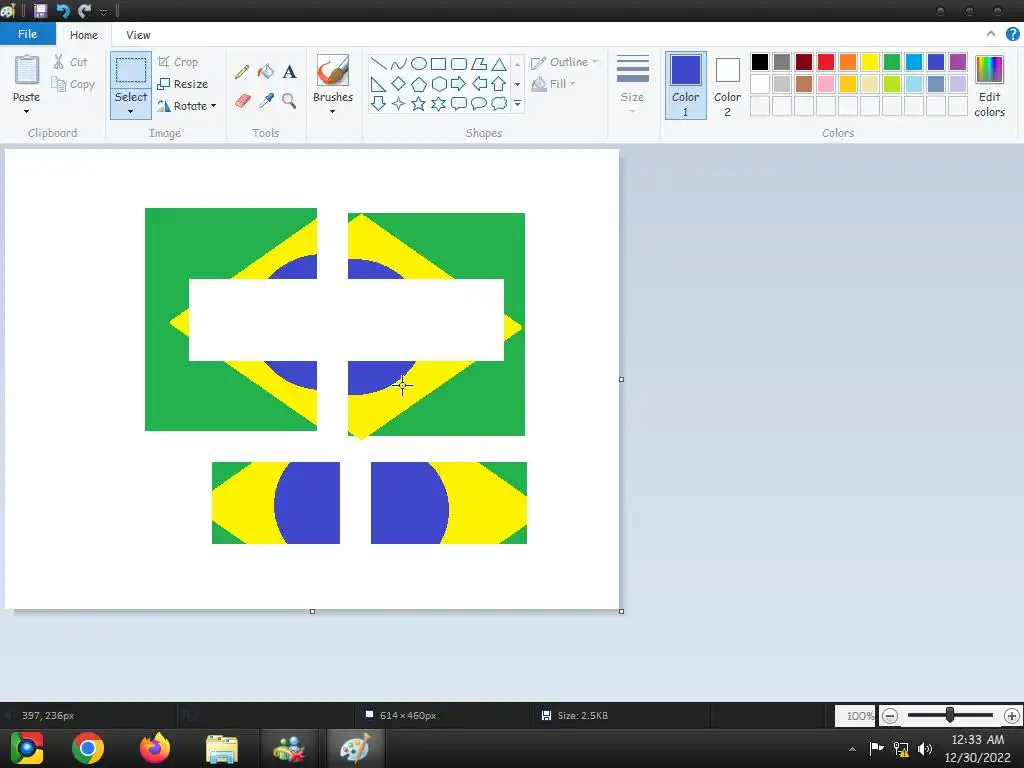Open Firefox from the taskbar
The width and height of the screenshot is (1024, 768).
tap(155, 748)
